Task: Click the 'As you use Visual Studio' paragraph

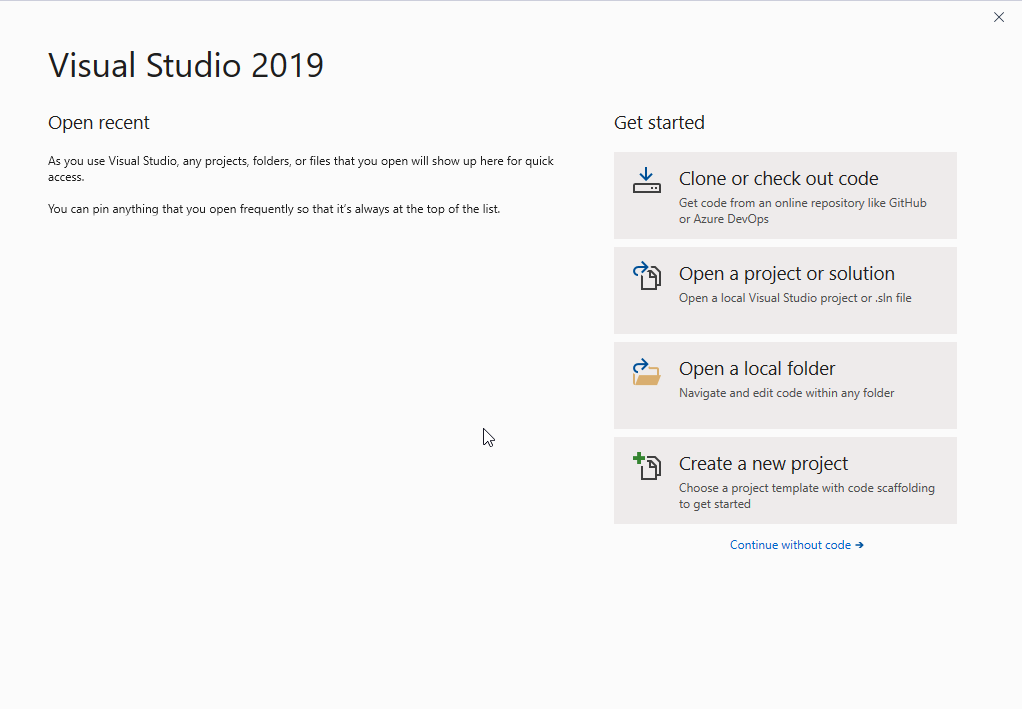Action: coord(300,169)
